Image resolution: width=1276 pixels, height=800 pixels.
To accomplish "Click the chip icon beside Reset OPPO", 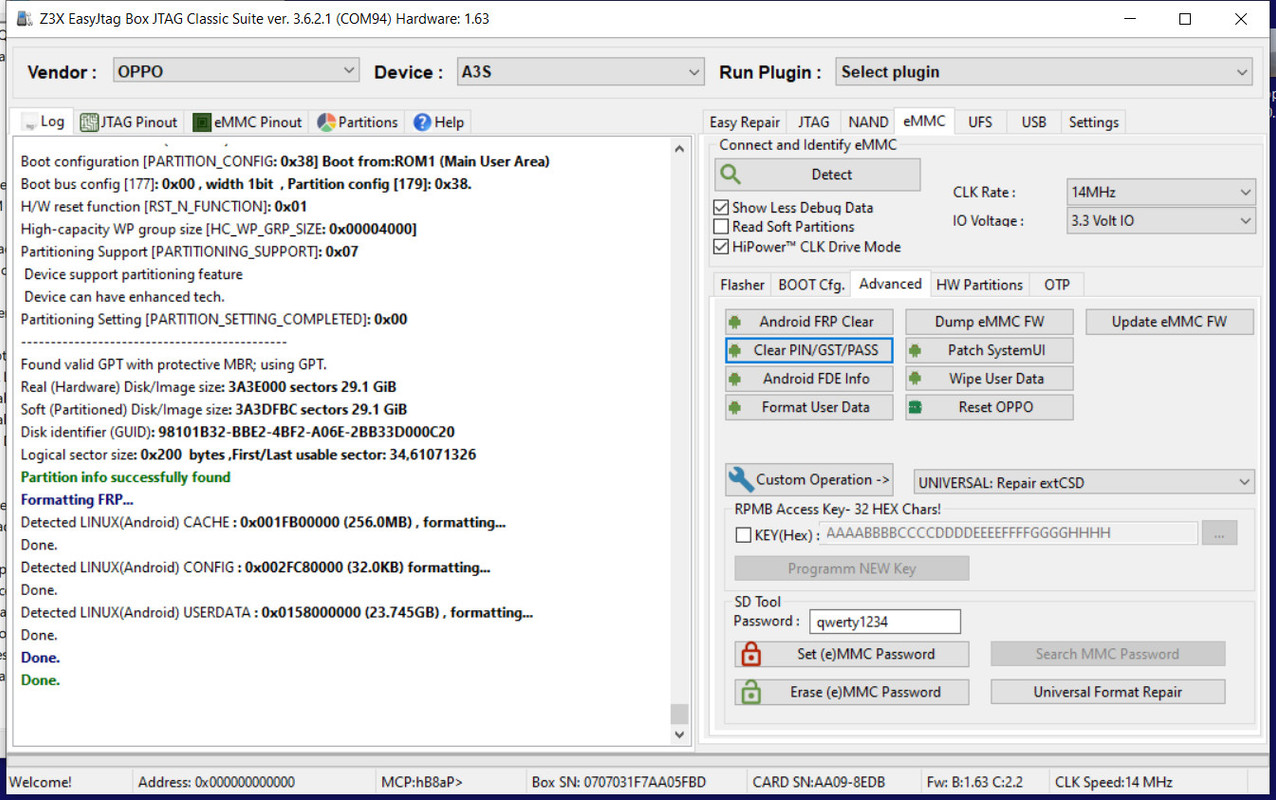I will [x=915, y=407].
